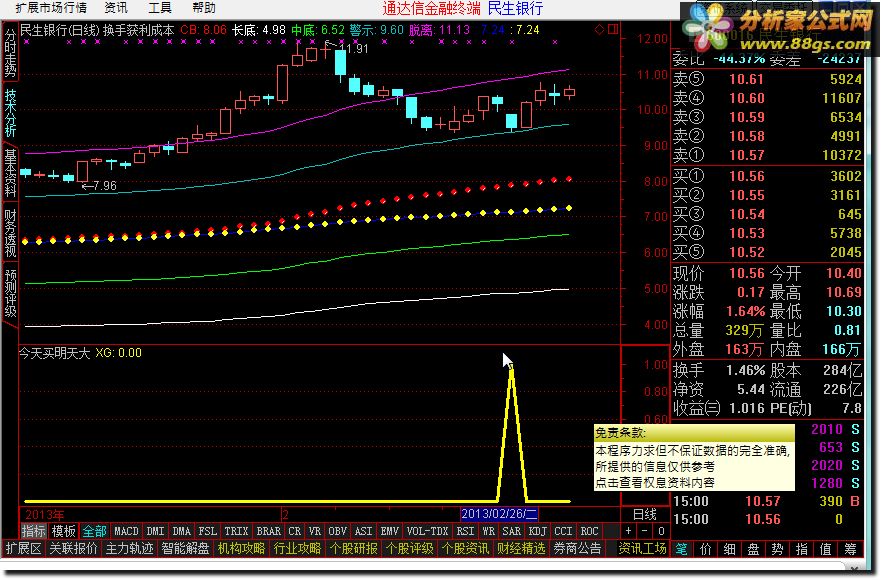Click the 日线 period selector

click(x=645, y=514)
